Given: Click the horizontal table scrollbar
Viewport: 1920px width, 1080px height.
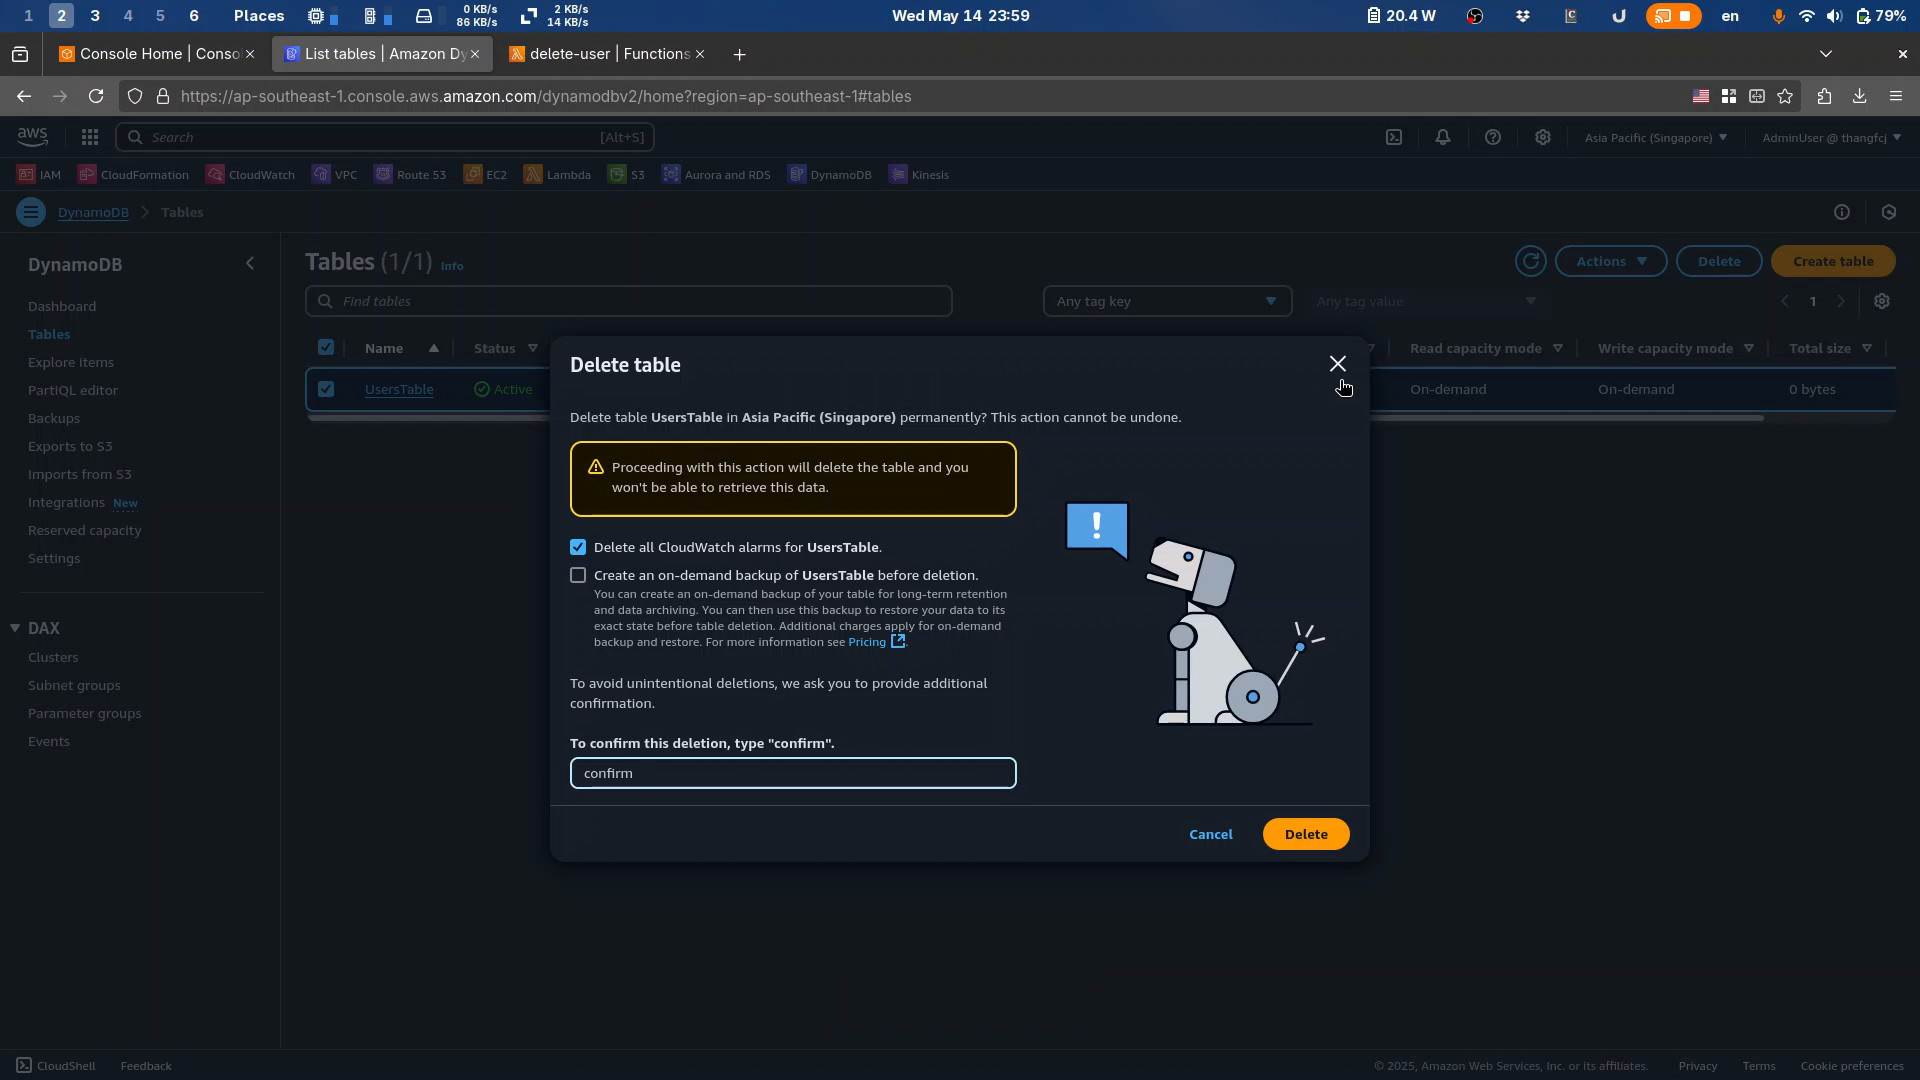Looking at the screenshot, I should tap(1036, 418).
